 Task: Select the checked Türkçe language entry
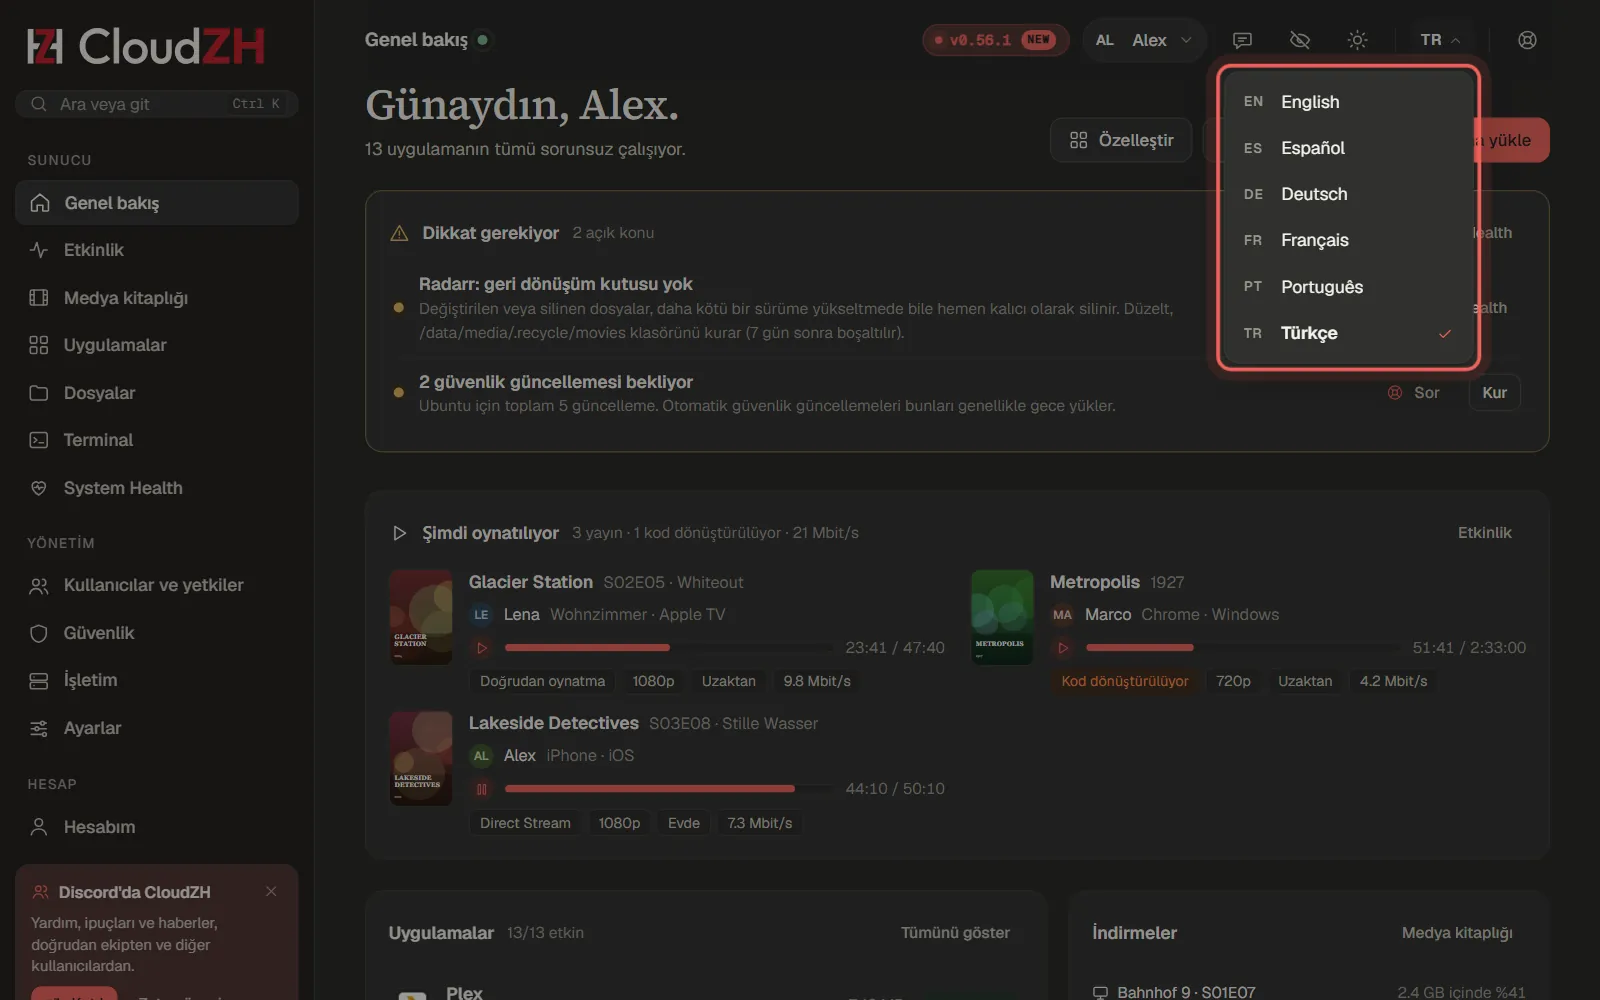[1347, 333]
